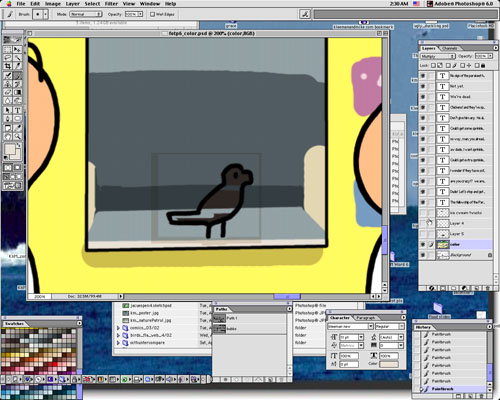Select the Rectangular Marquee tool
The image size is (500, 400).
tap(7, 49)
